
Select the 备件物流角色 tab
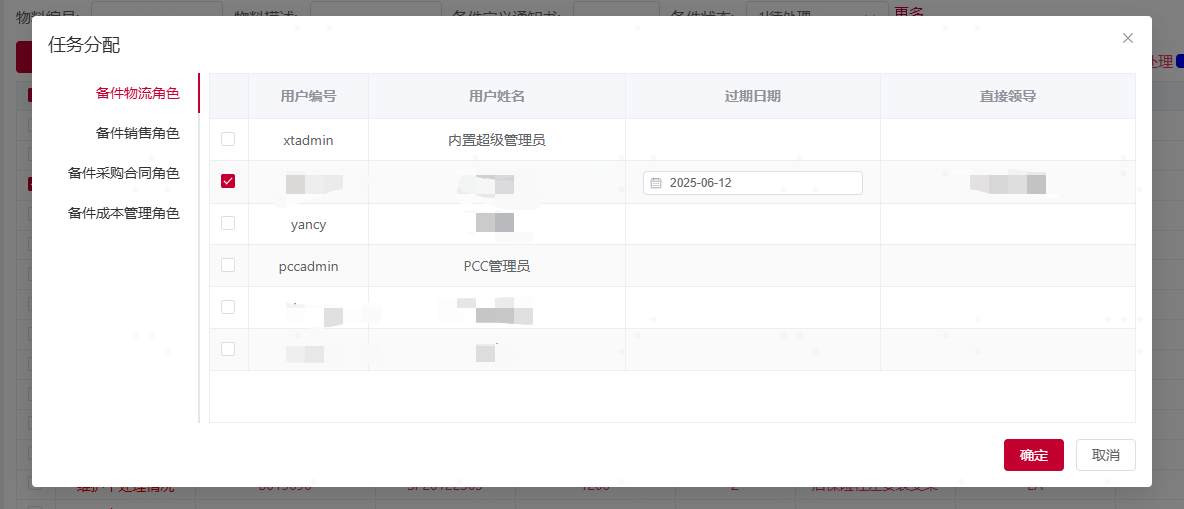point(137,93)
